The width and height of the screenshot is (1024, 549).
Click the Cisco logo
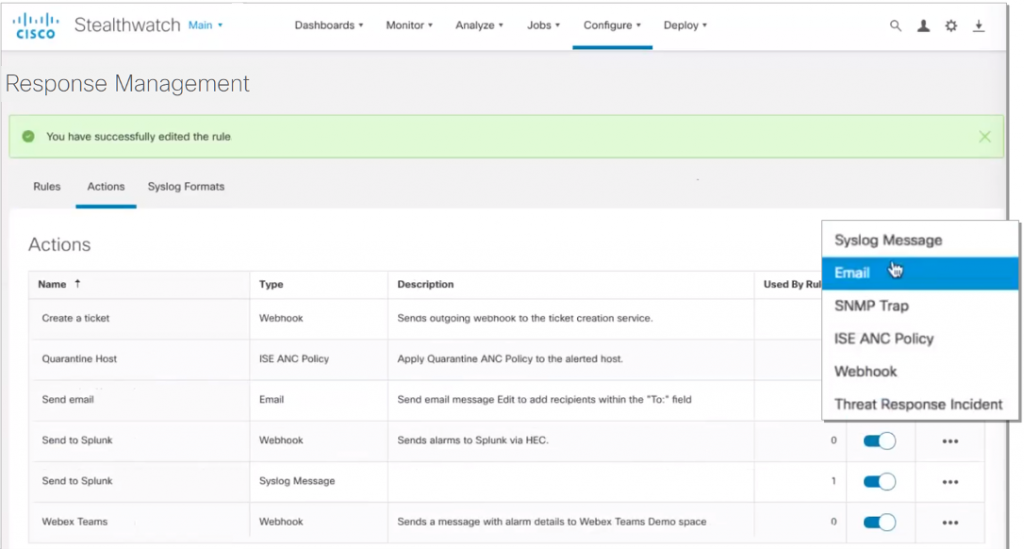[35, 26]
